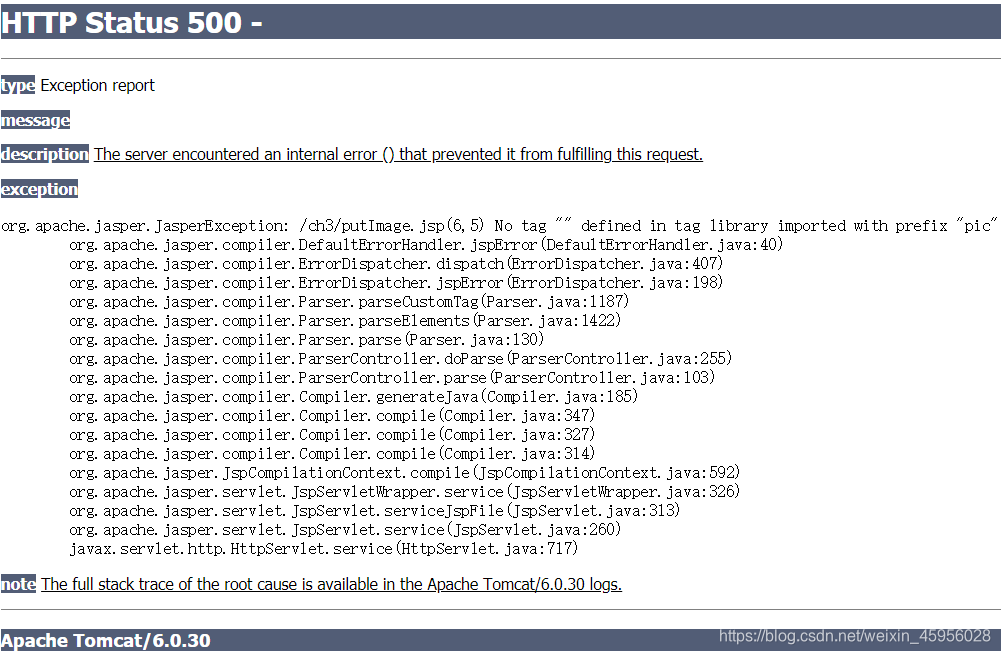The image size is (1001, 655).
Task: Click the Compiler.compile(Compiler.java:314) line
Action: click(332, 453)
